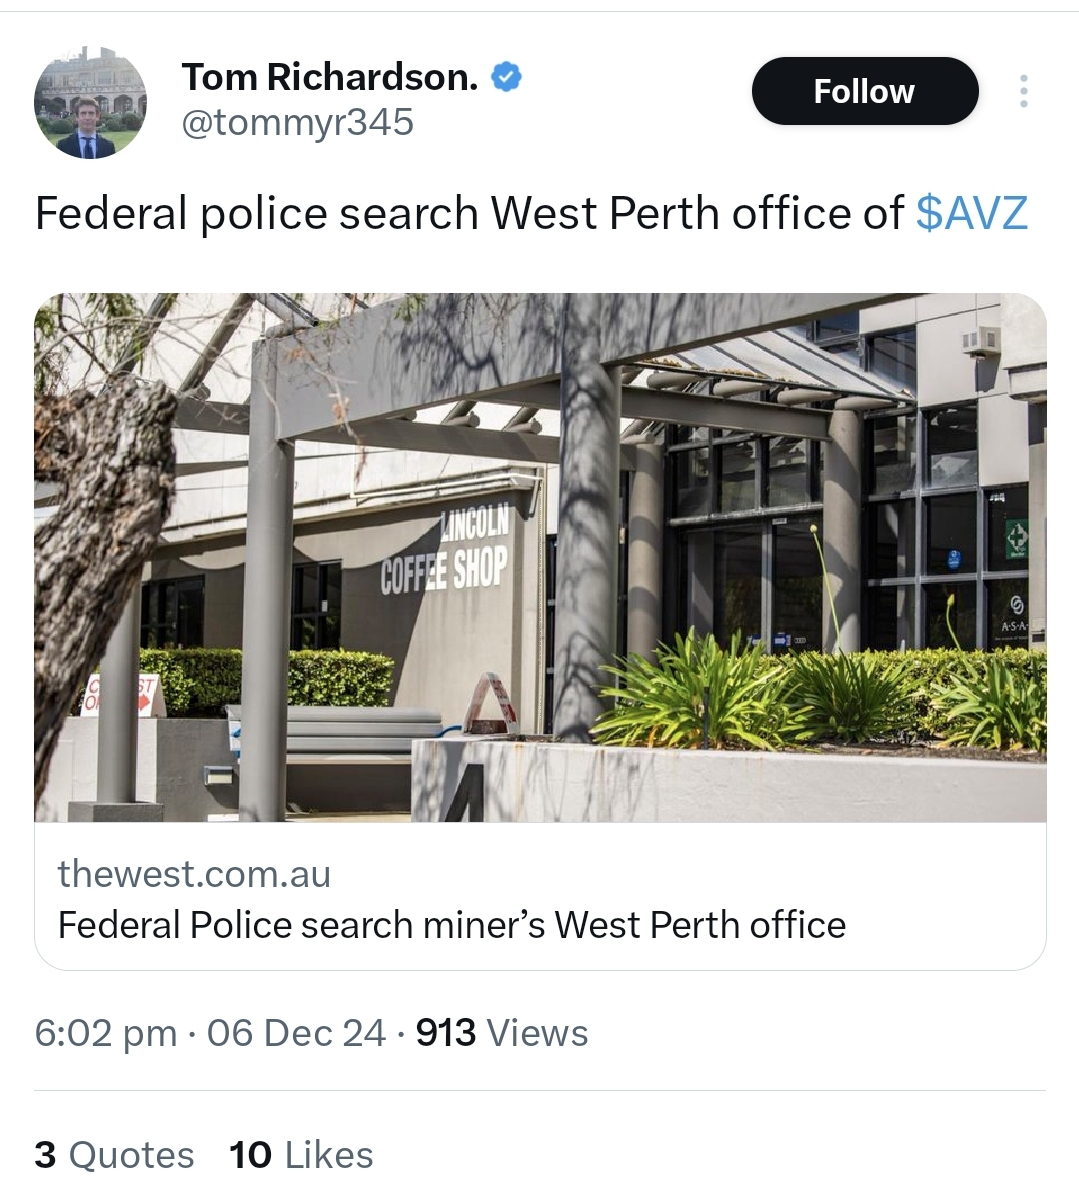Click the tweet text about federal police
This screenshot has height=1196, width=1079.
pos(470,213)
